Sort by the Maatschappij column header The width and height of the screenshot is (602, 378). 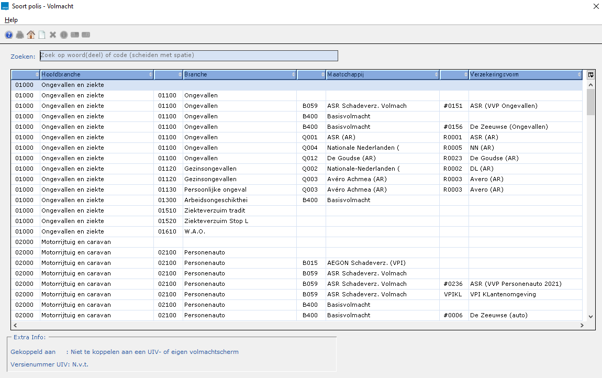tap(382, 74)
